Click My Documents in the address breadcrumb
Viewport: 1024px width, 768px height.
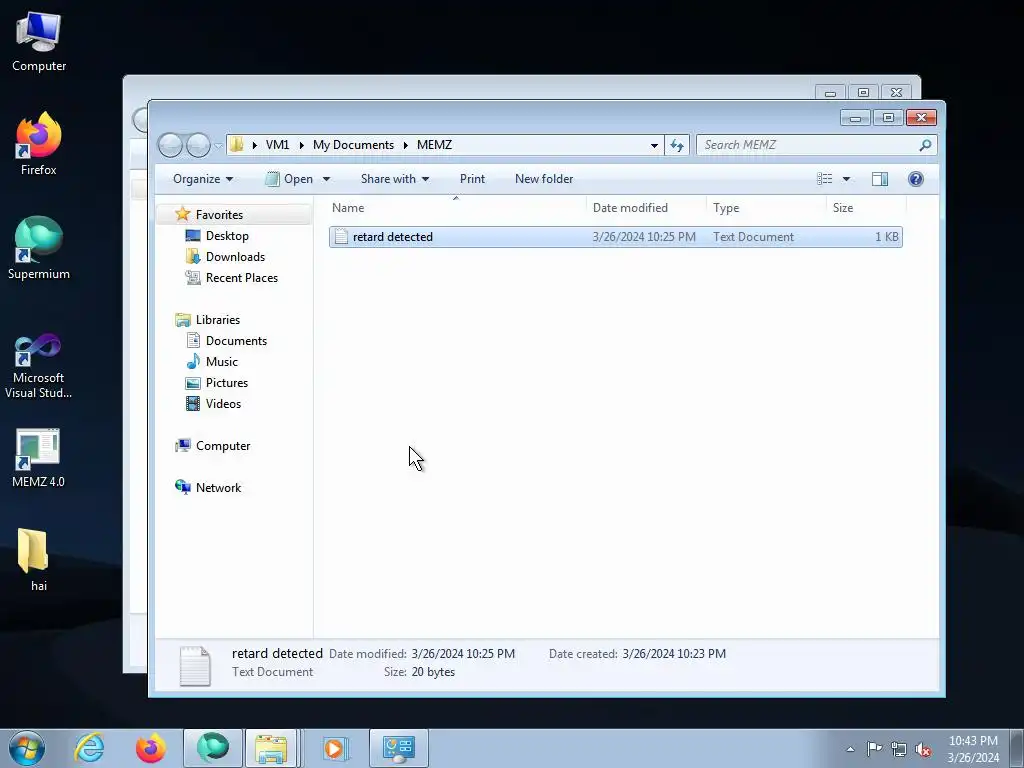pyautogui.click(x=353, y=145)
